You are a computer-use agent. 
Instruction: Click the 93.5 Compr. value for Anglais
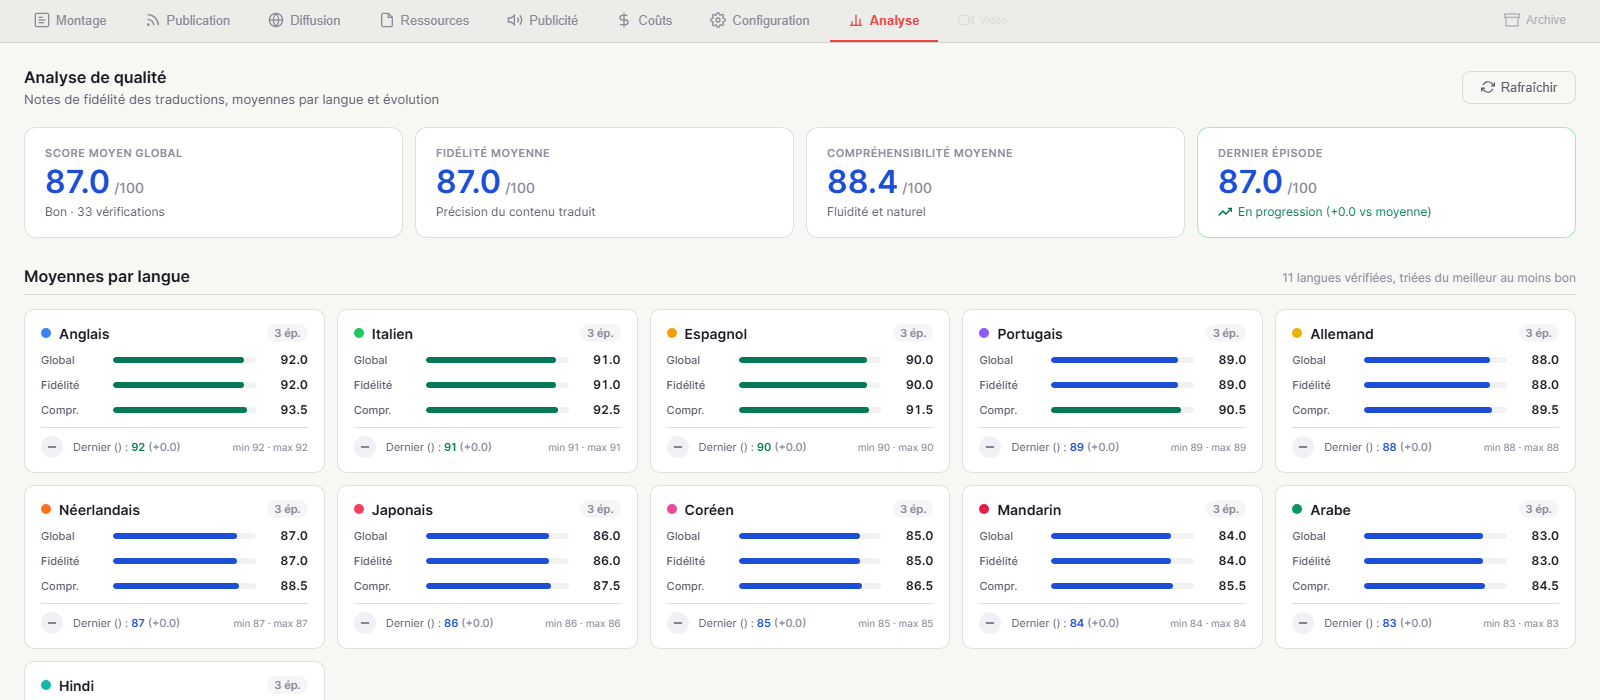(x=294, y=410)
